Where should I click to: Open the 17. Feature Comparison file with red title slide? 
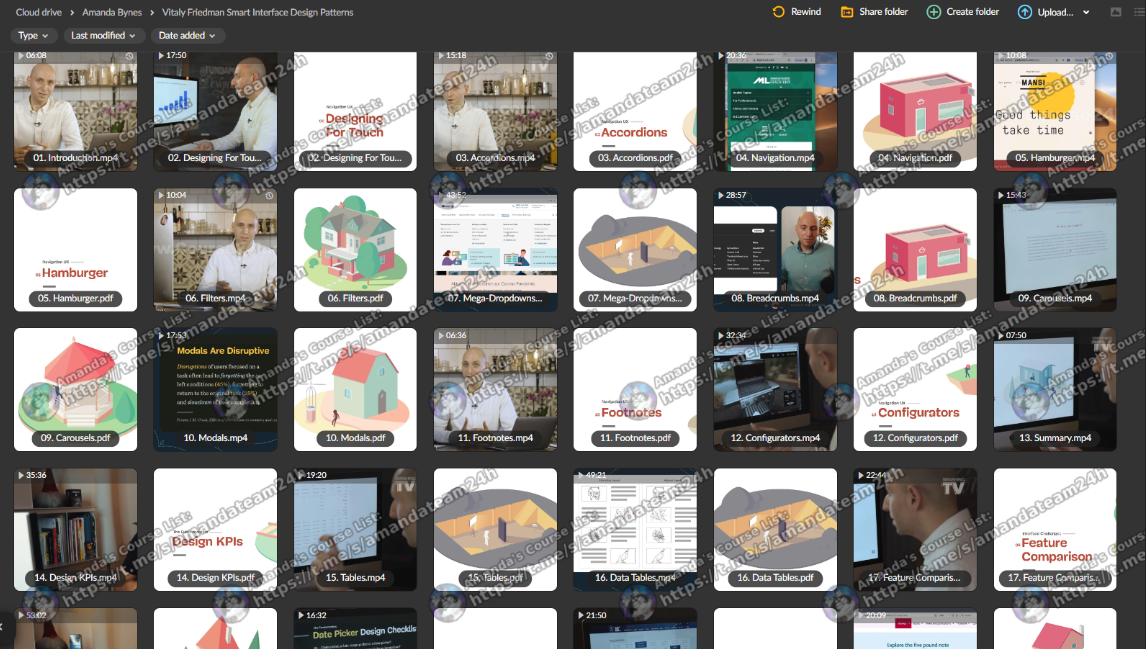tap(1055, 529)
